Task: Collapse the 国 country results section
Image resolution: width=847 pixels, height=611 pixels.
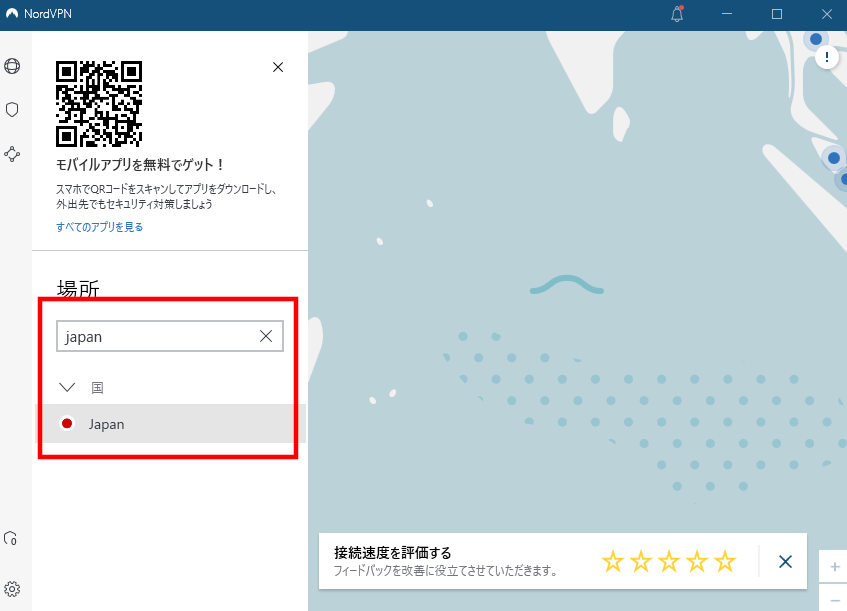Action: point(67,387)
